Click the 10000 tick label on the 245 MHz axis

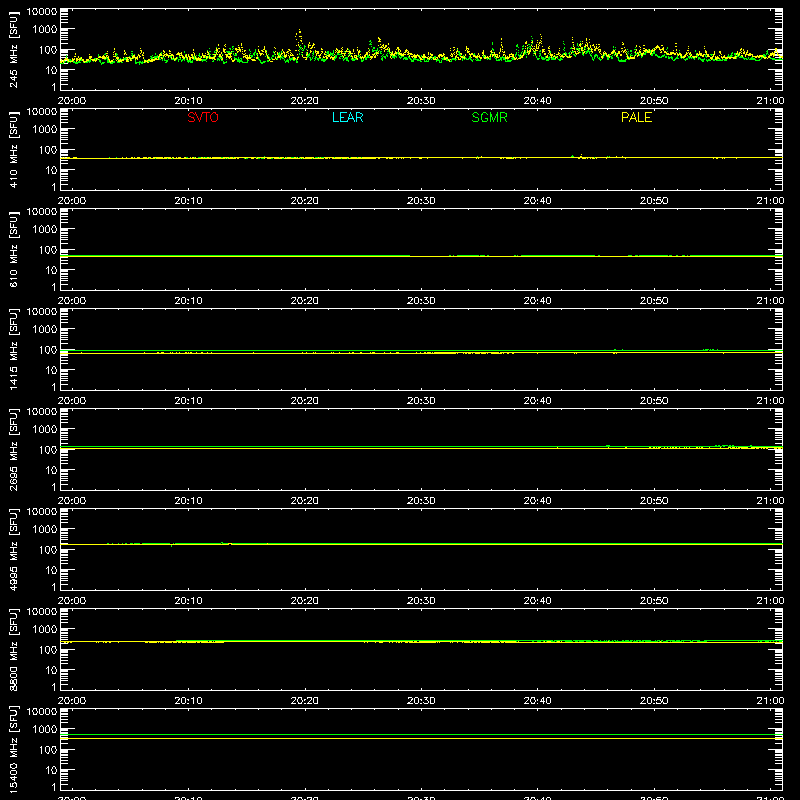(x=42, y=11)
